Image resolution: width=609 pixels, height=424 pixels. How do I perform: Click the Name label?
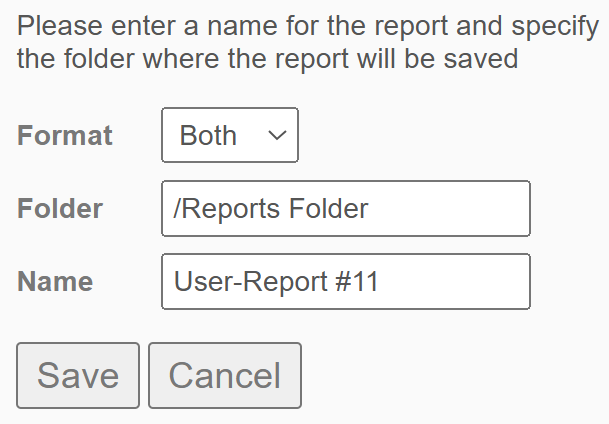55,281
